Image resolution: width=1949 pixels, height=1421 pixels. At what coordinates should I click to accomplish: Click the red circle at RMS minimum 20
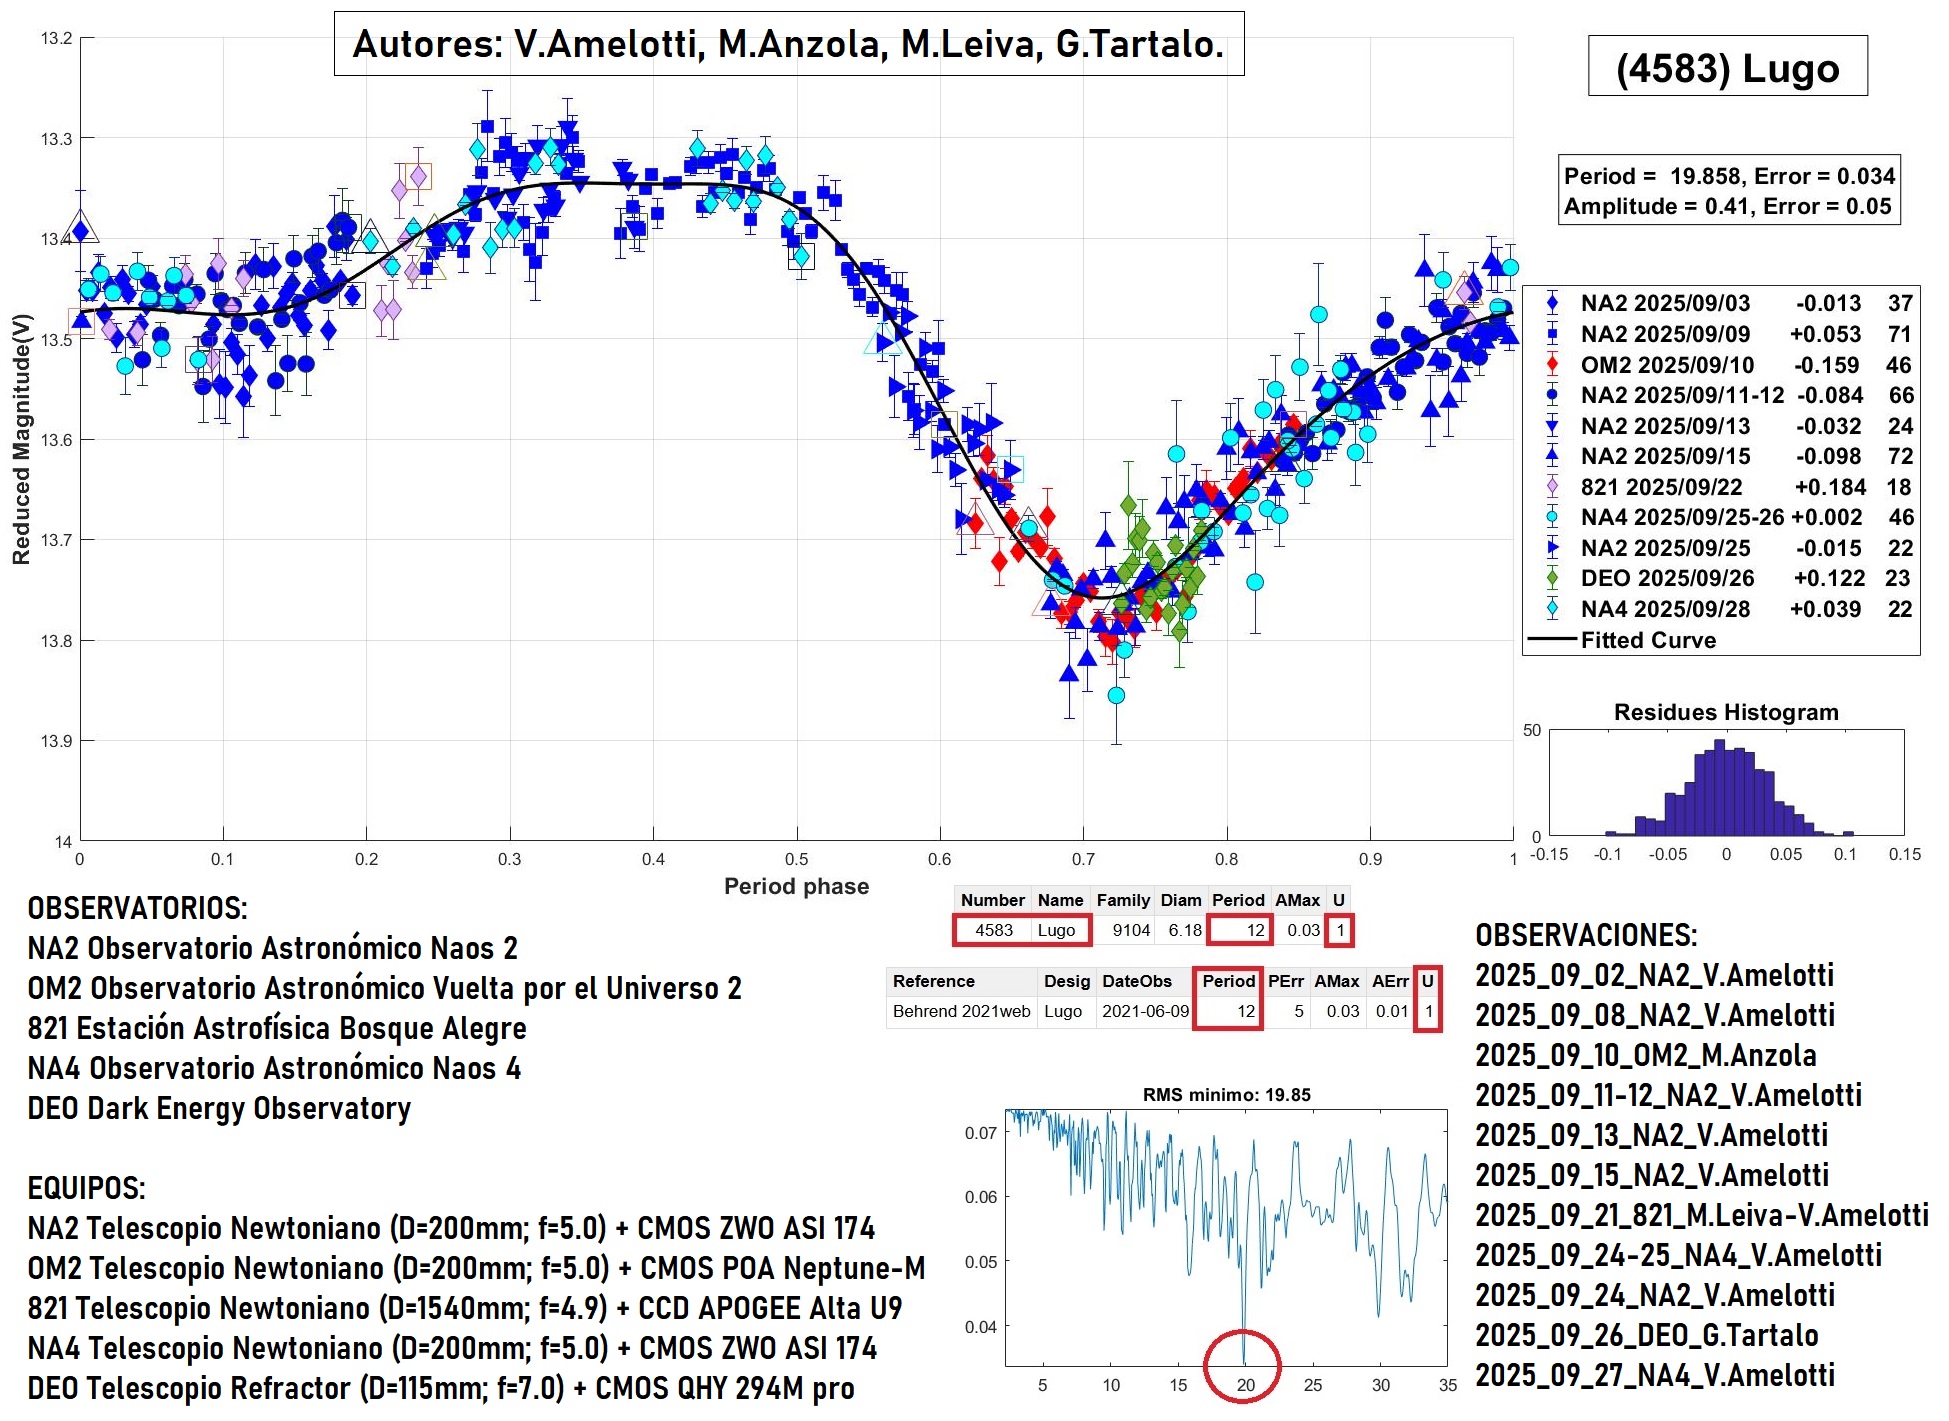1242,1365
